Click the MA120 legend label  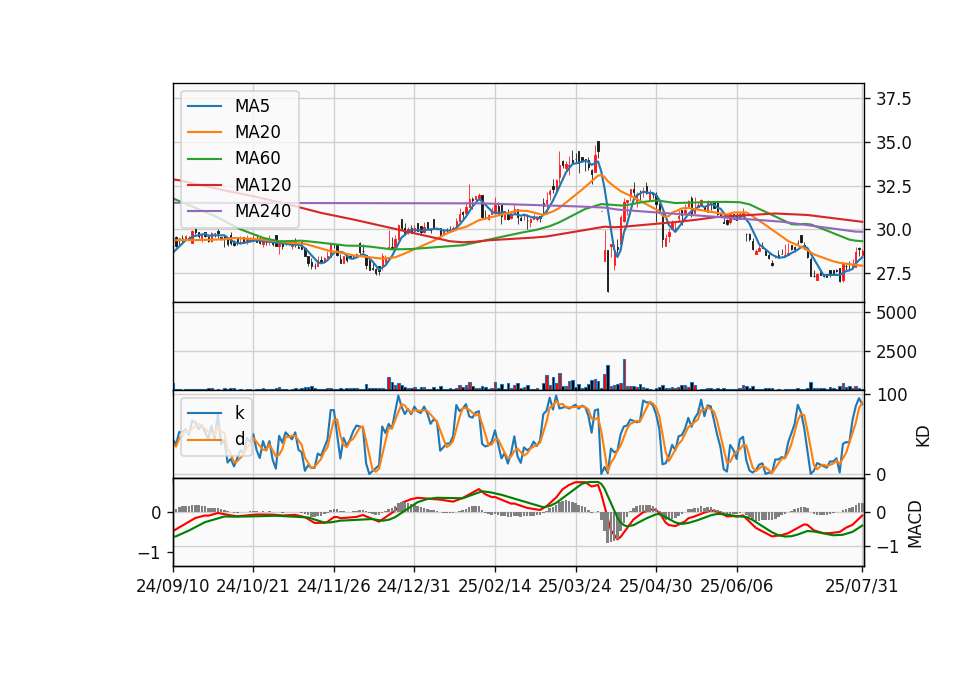point(263,185)
